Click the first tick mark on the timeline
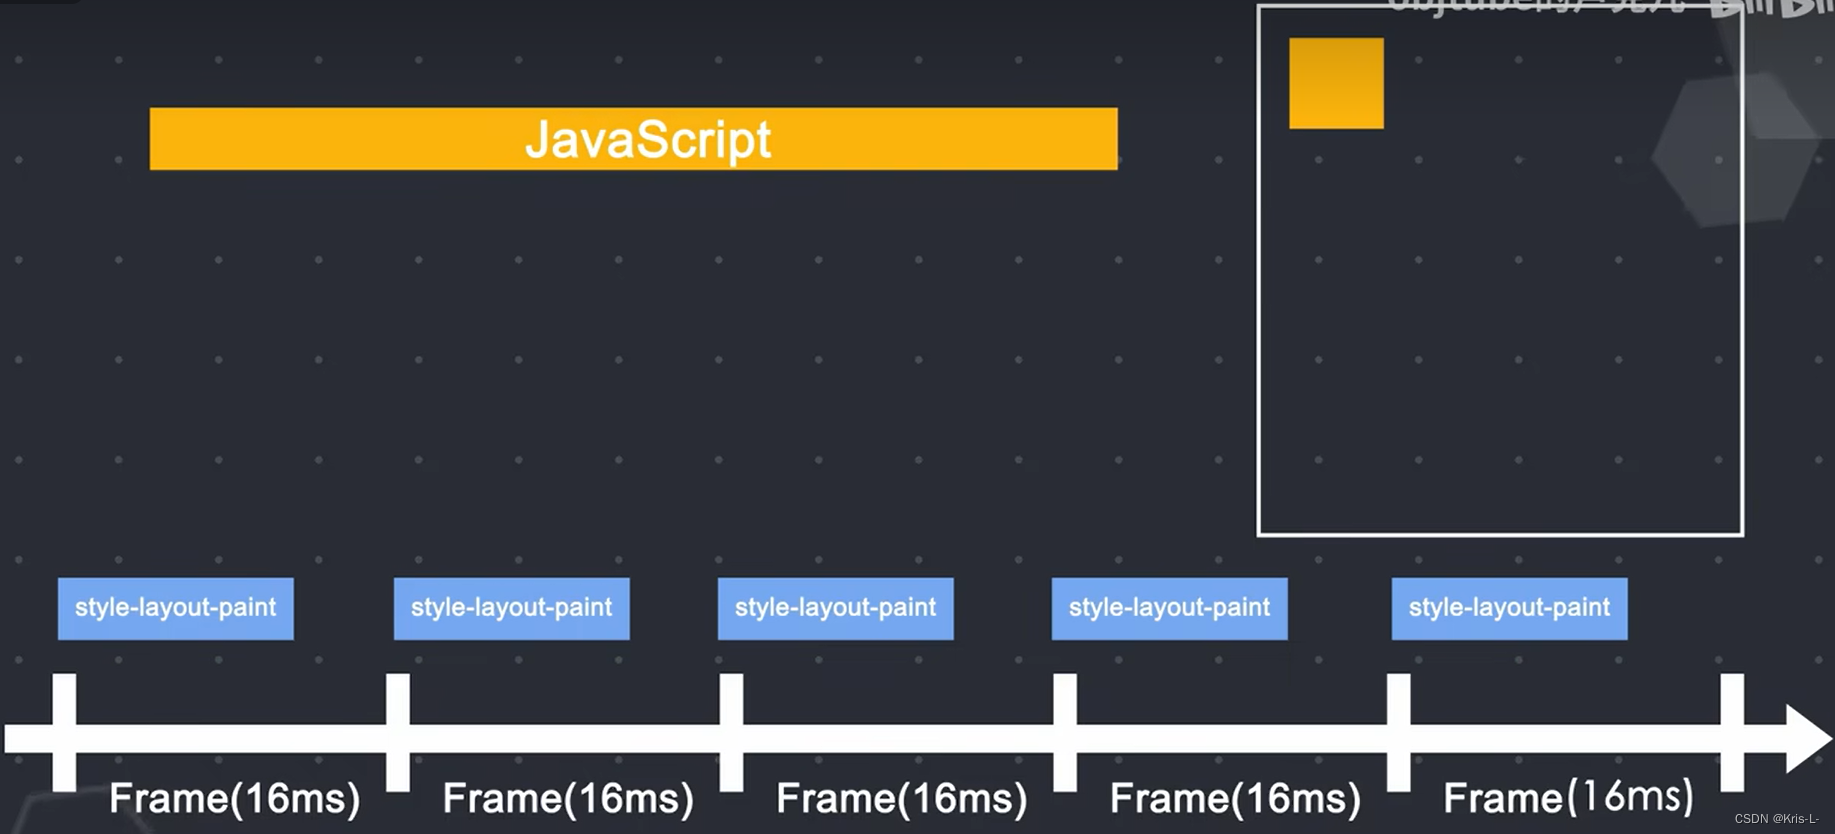This screenshot has width=1835, height=834. 64,733
